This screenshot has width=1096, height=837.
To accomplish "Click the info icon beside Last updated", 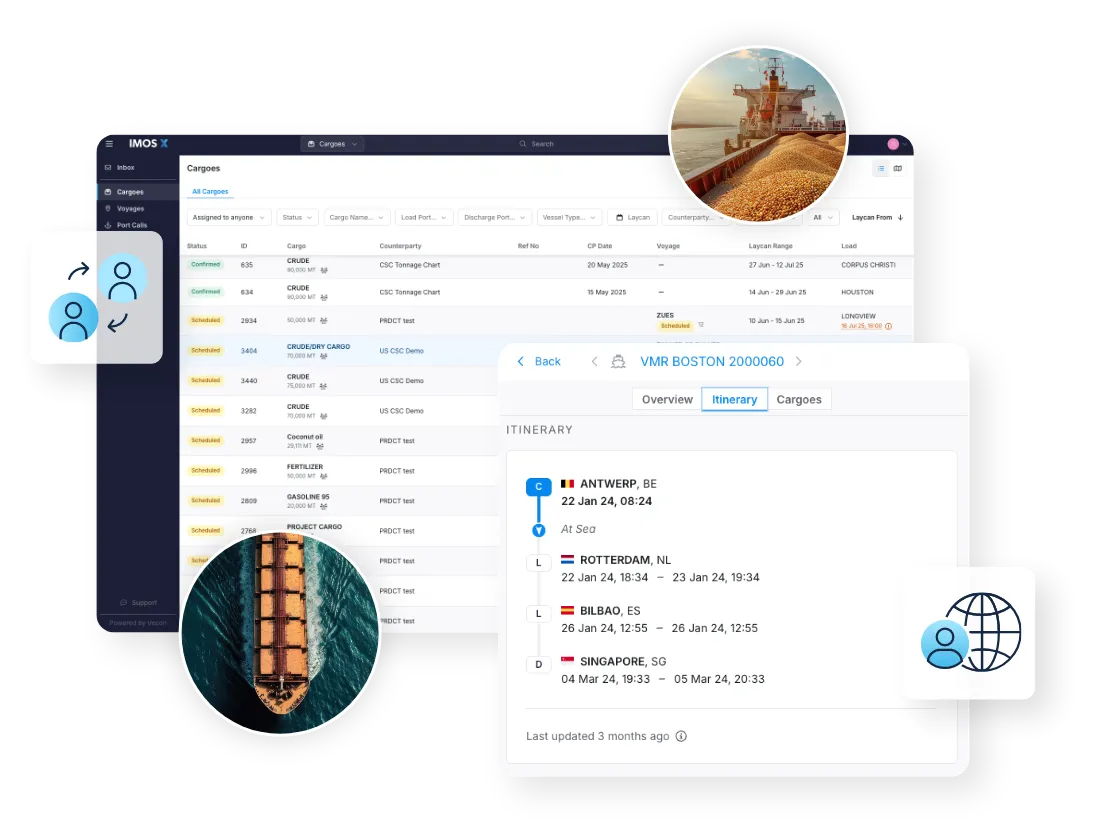I will tap(681, 737).
